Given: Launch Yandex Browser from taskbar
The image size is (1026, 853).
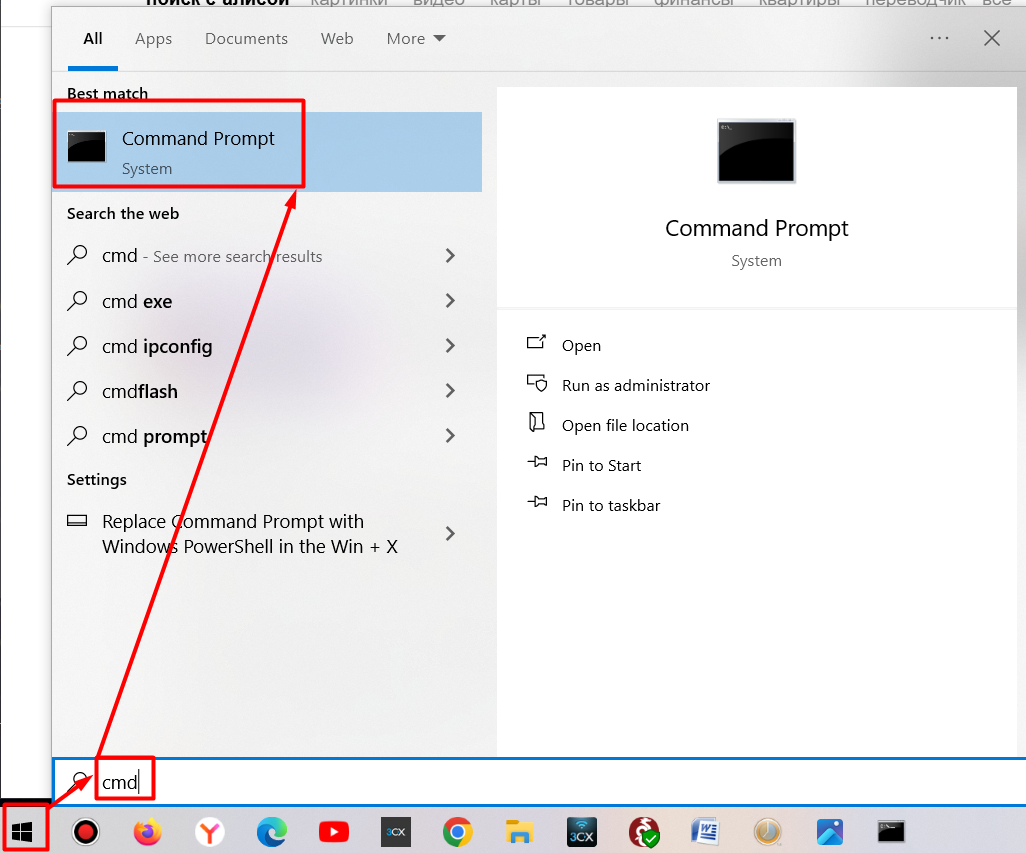Looking at the screenshot, I should click(210, 831).
